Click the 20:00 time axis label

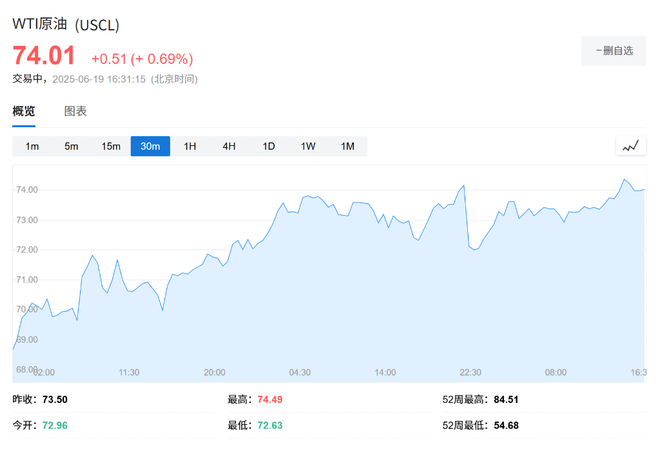pyautogui.click(x=214, y=373)
